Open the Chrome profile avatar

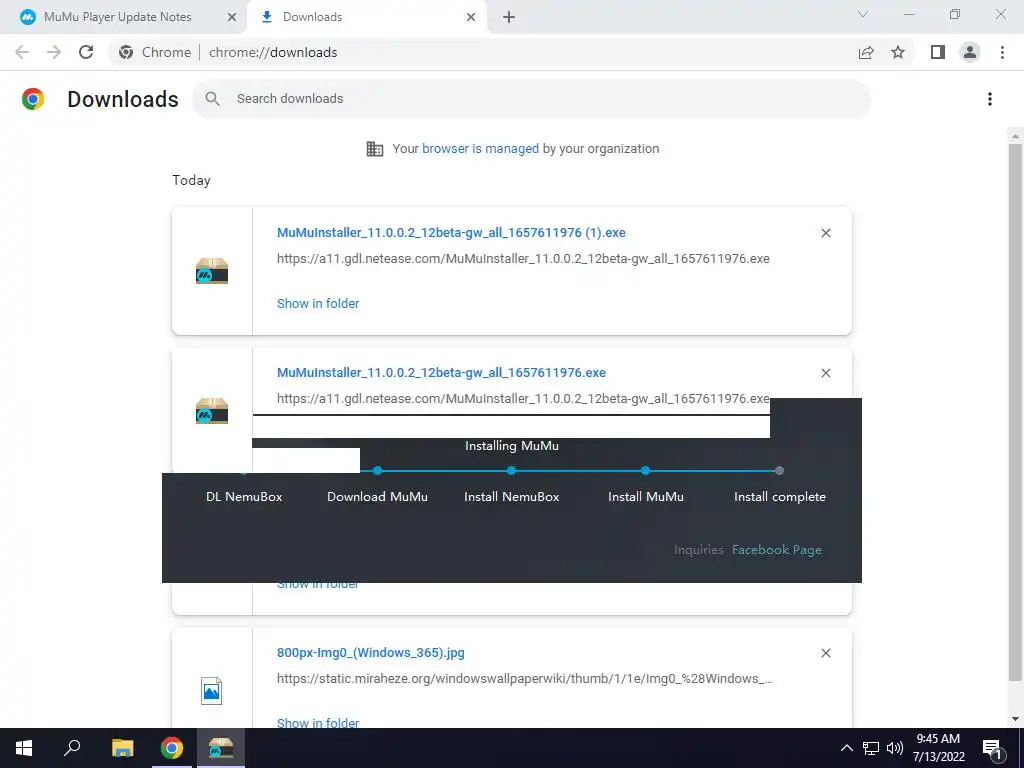click(970, 52)
